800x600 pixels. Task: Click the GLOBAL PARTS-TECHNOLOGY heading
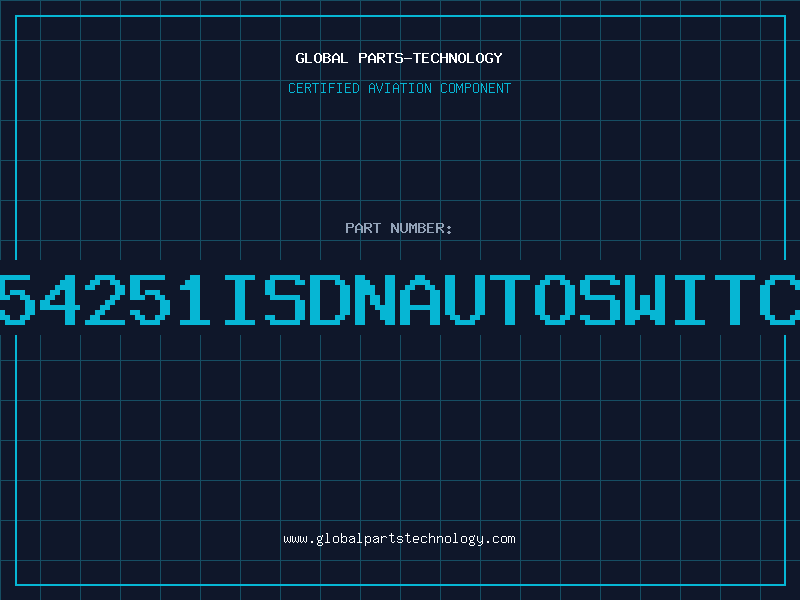click(399, 58)
